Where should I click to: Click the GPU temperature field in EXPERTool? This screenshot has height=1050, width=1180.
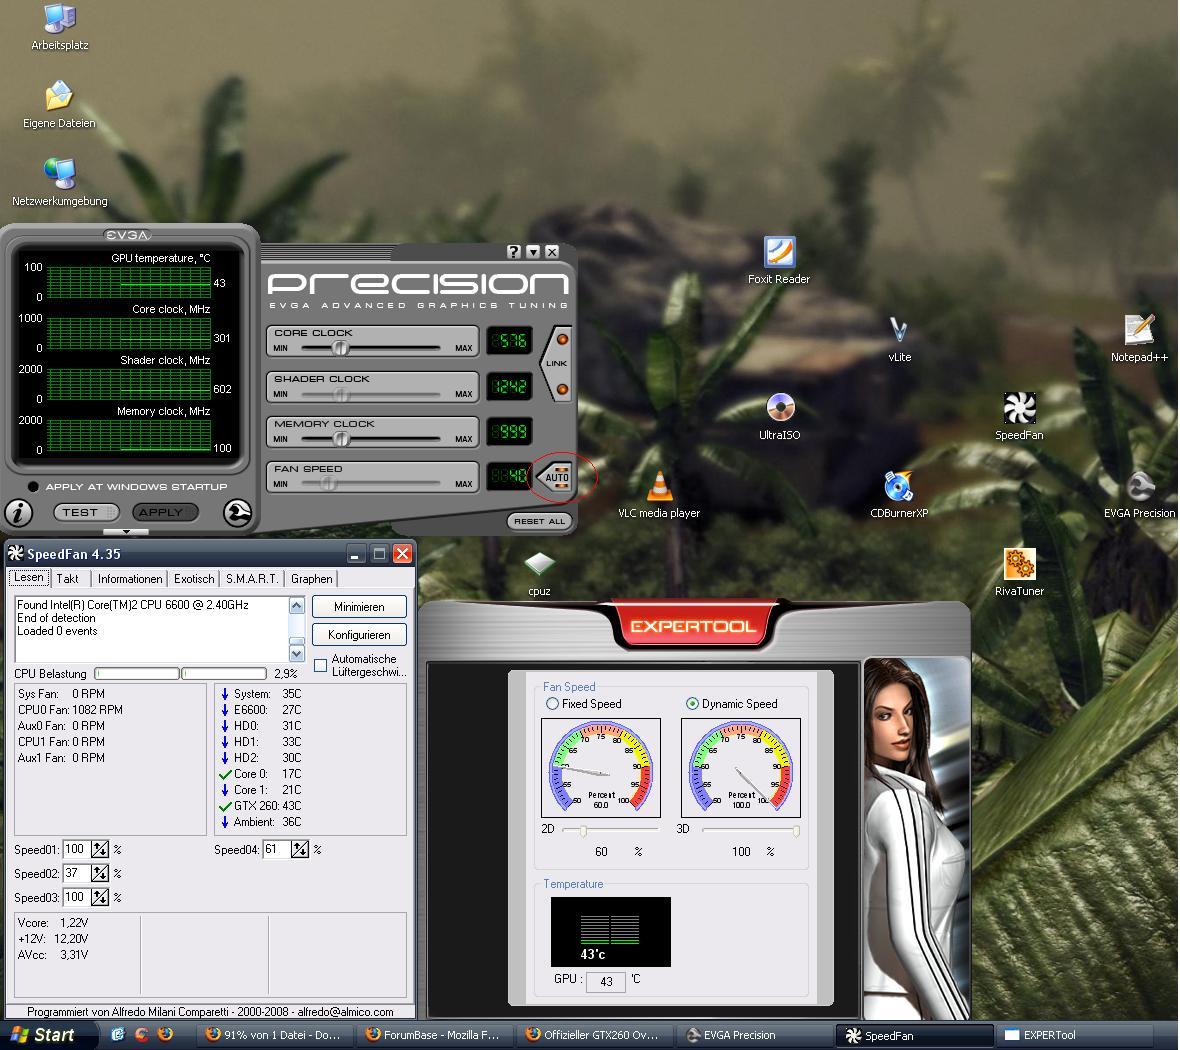click(x=606, y=982)
